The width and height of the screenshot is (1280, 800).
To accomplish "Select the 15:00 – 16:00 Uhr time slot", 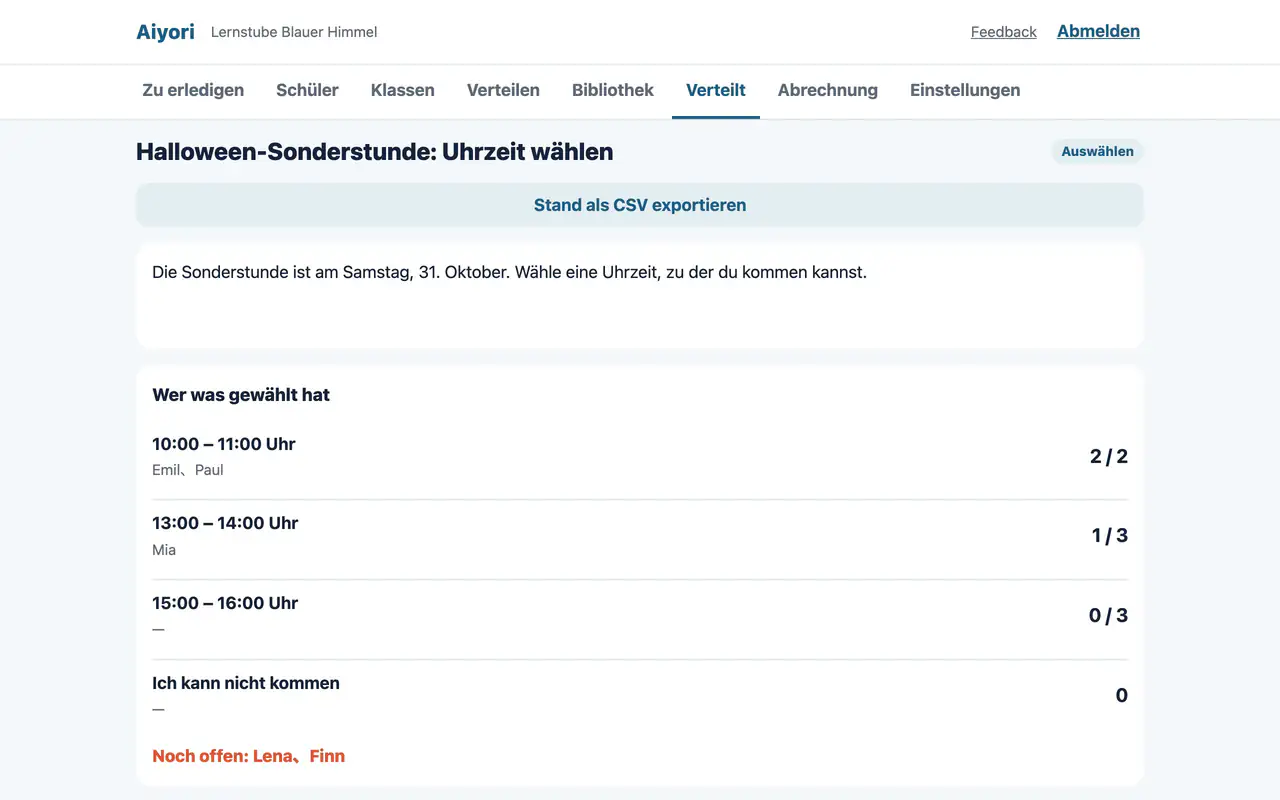I will coord(225,603).
